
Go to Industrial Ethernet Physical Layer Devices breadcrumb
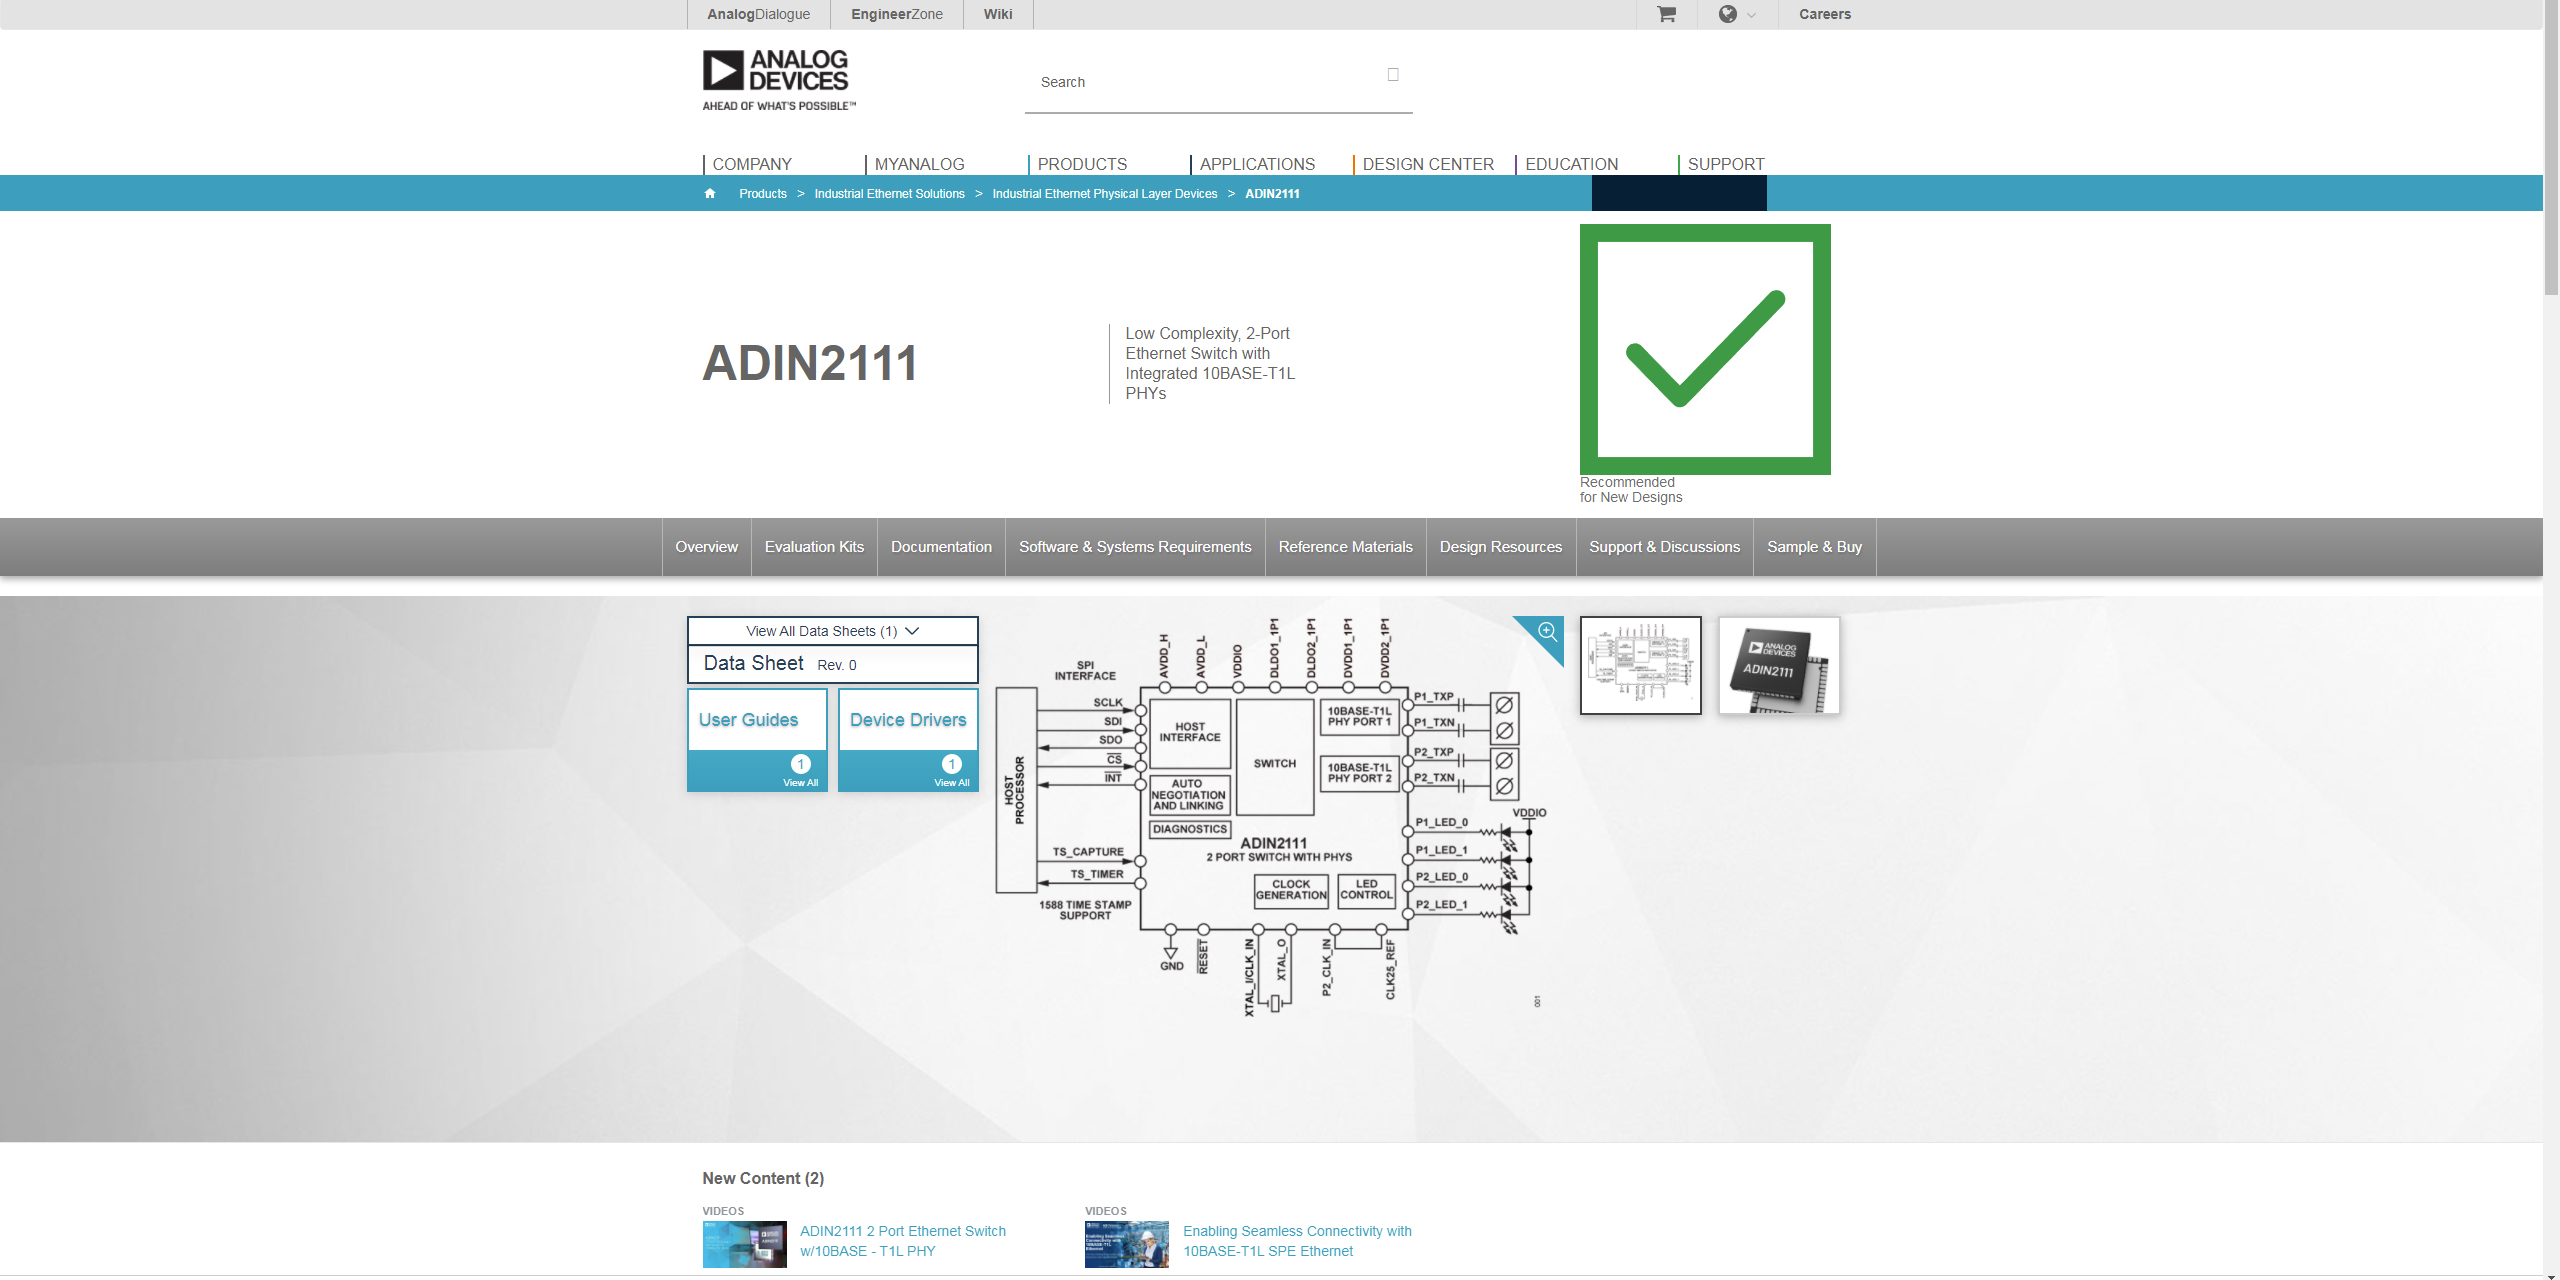tap(1104, 194)
